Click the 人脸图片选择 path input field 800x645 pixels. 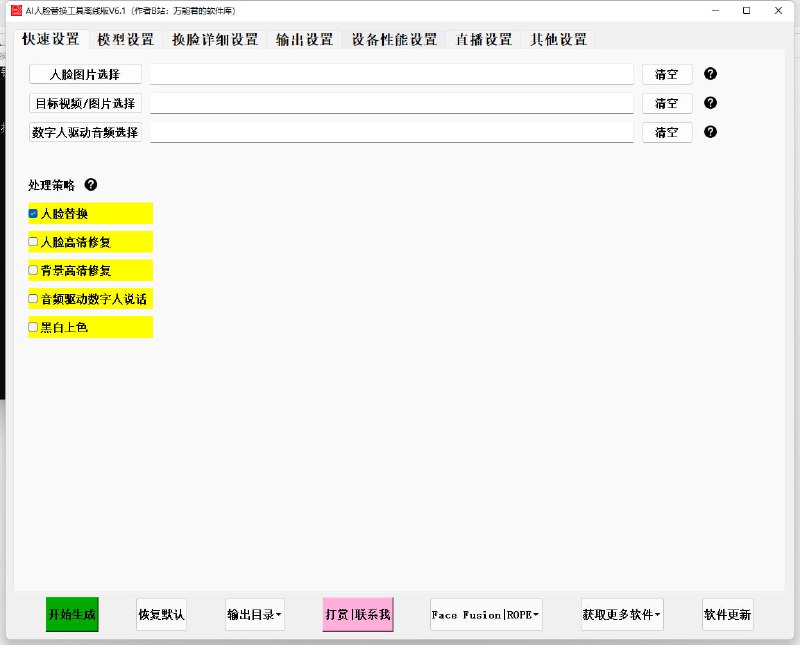391,75
